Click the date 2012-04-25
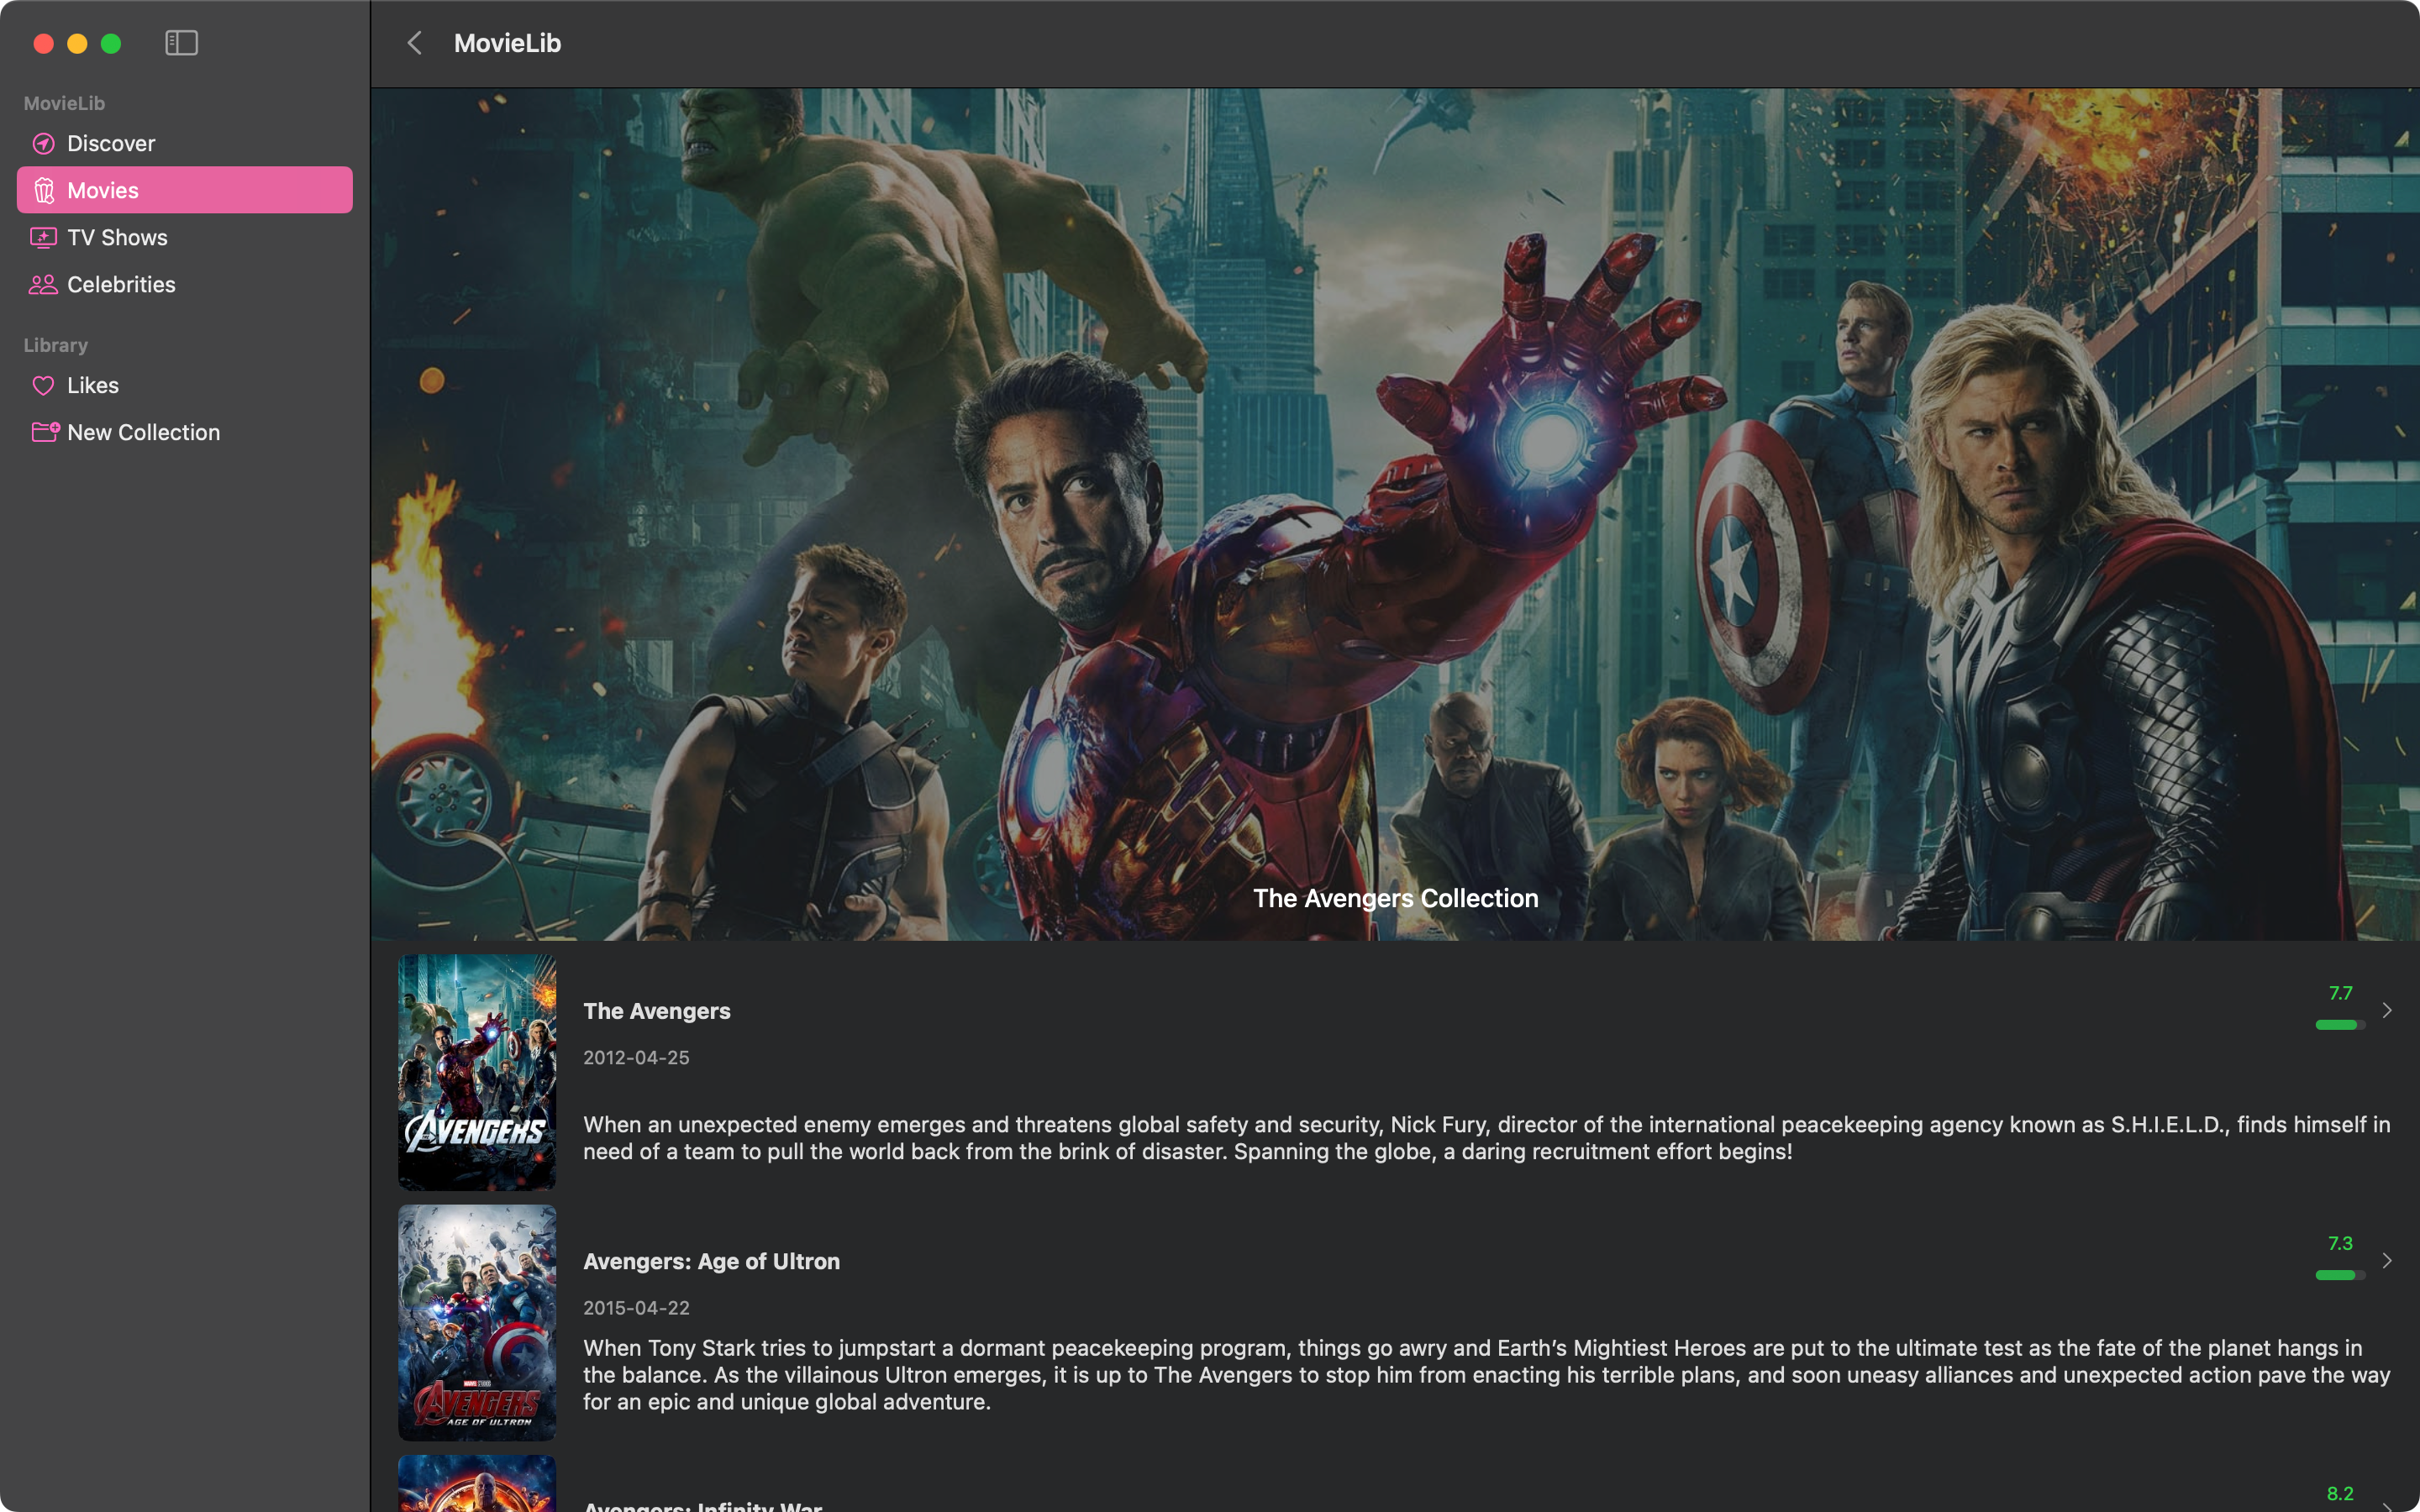The height and width of the screenshot is (1512, 2420). [x=636, y=1058]
